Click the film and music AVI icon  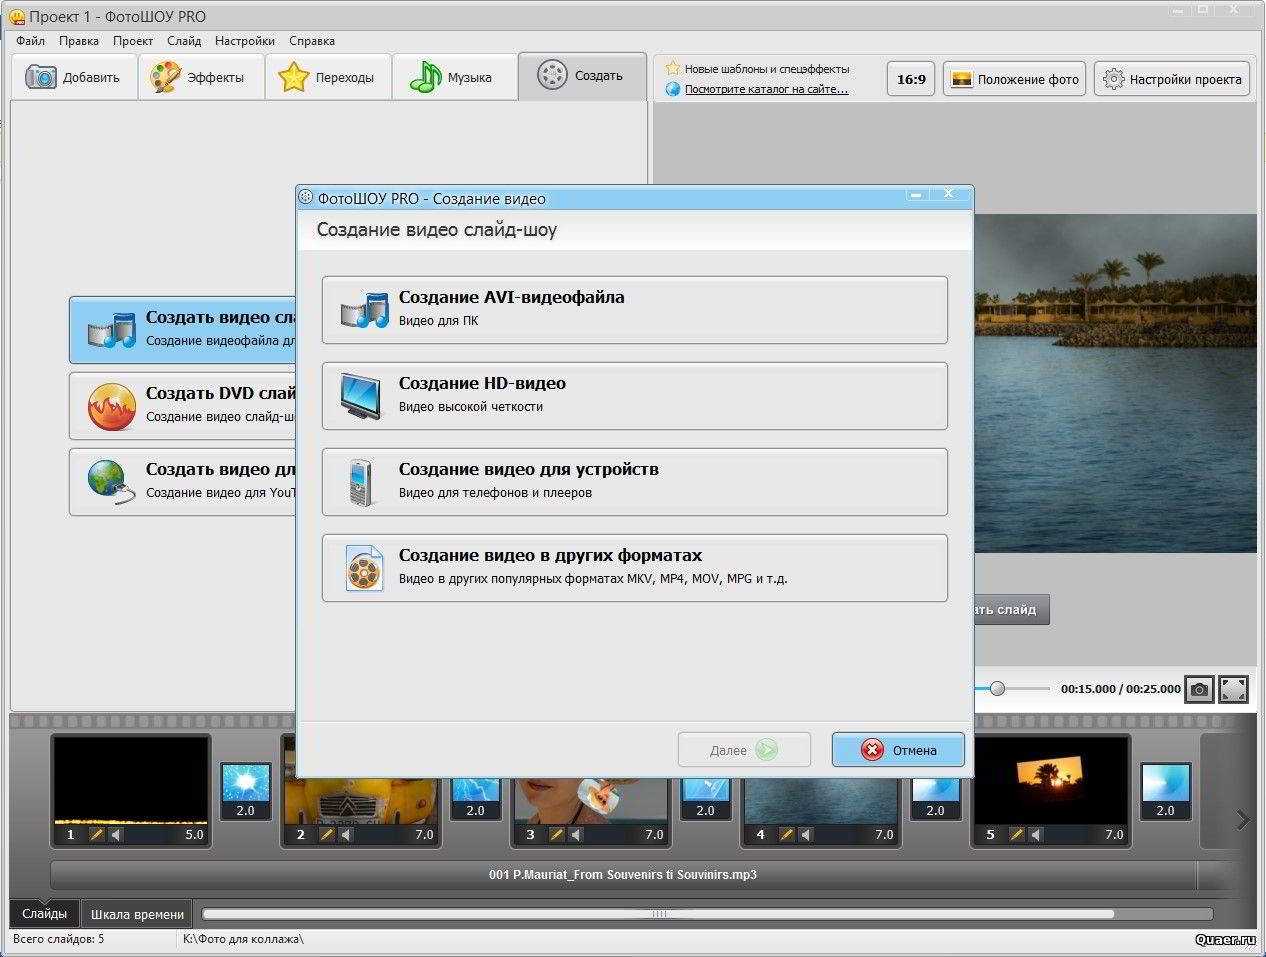(x=364, y=309)
